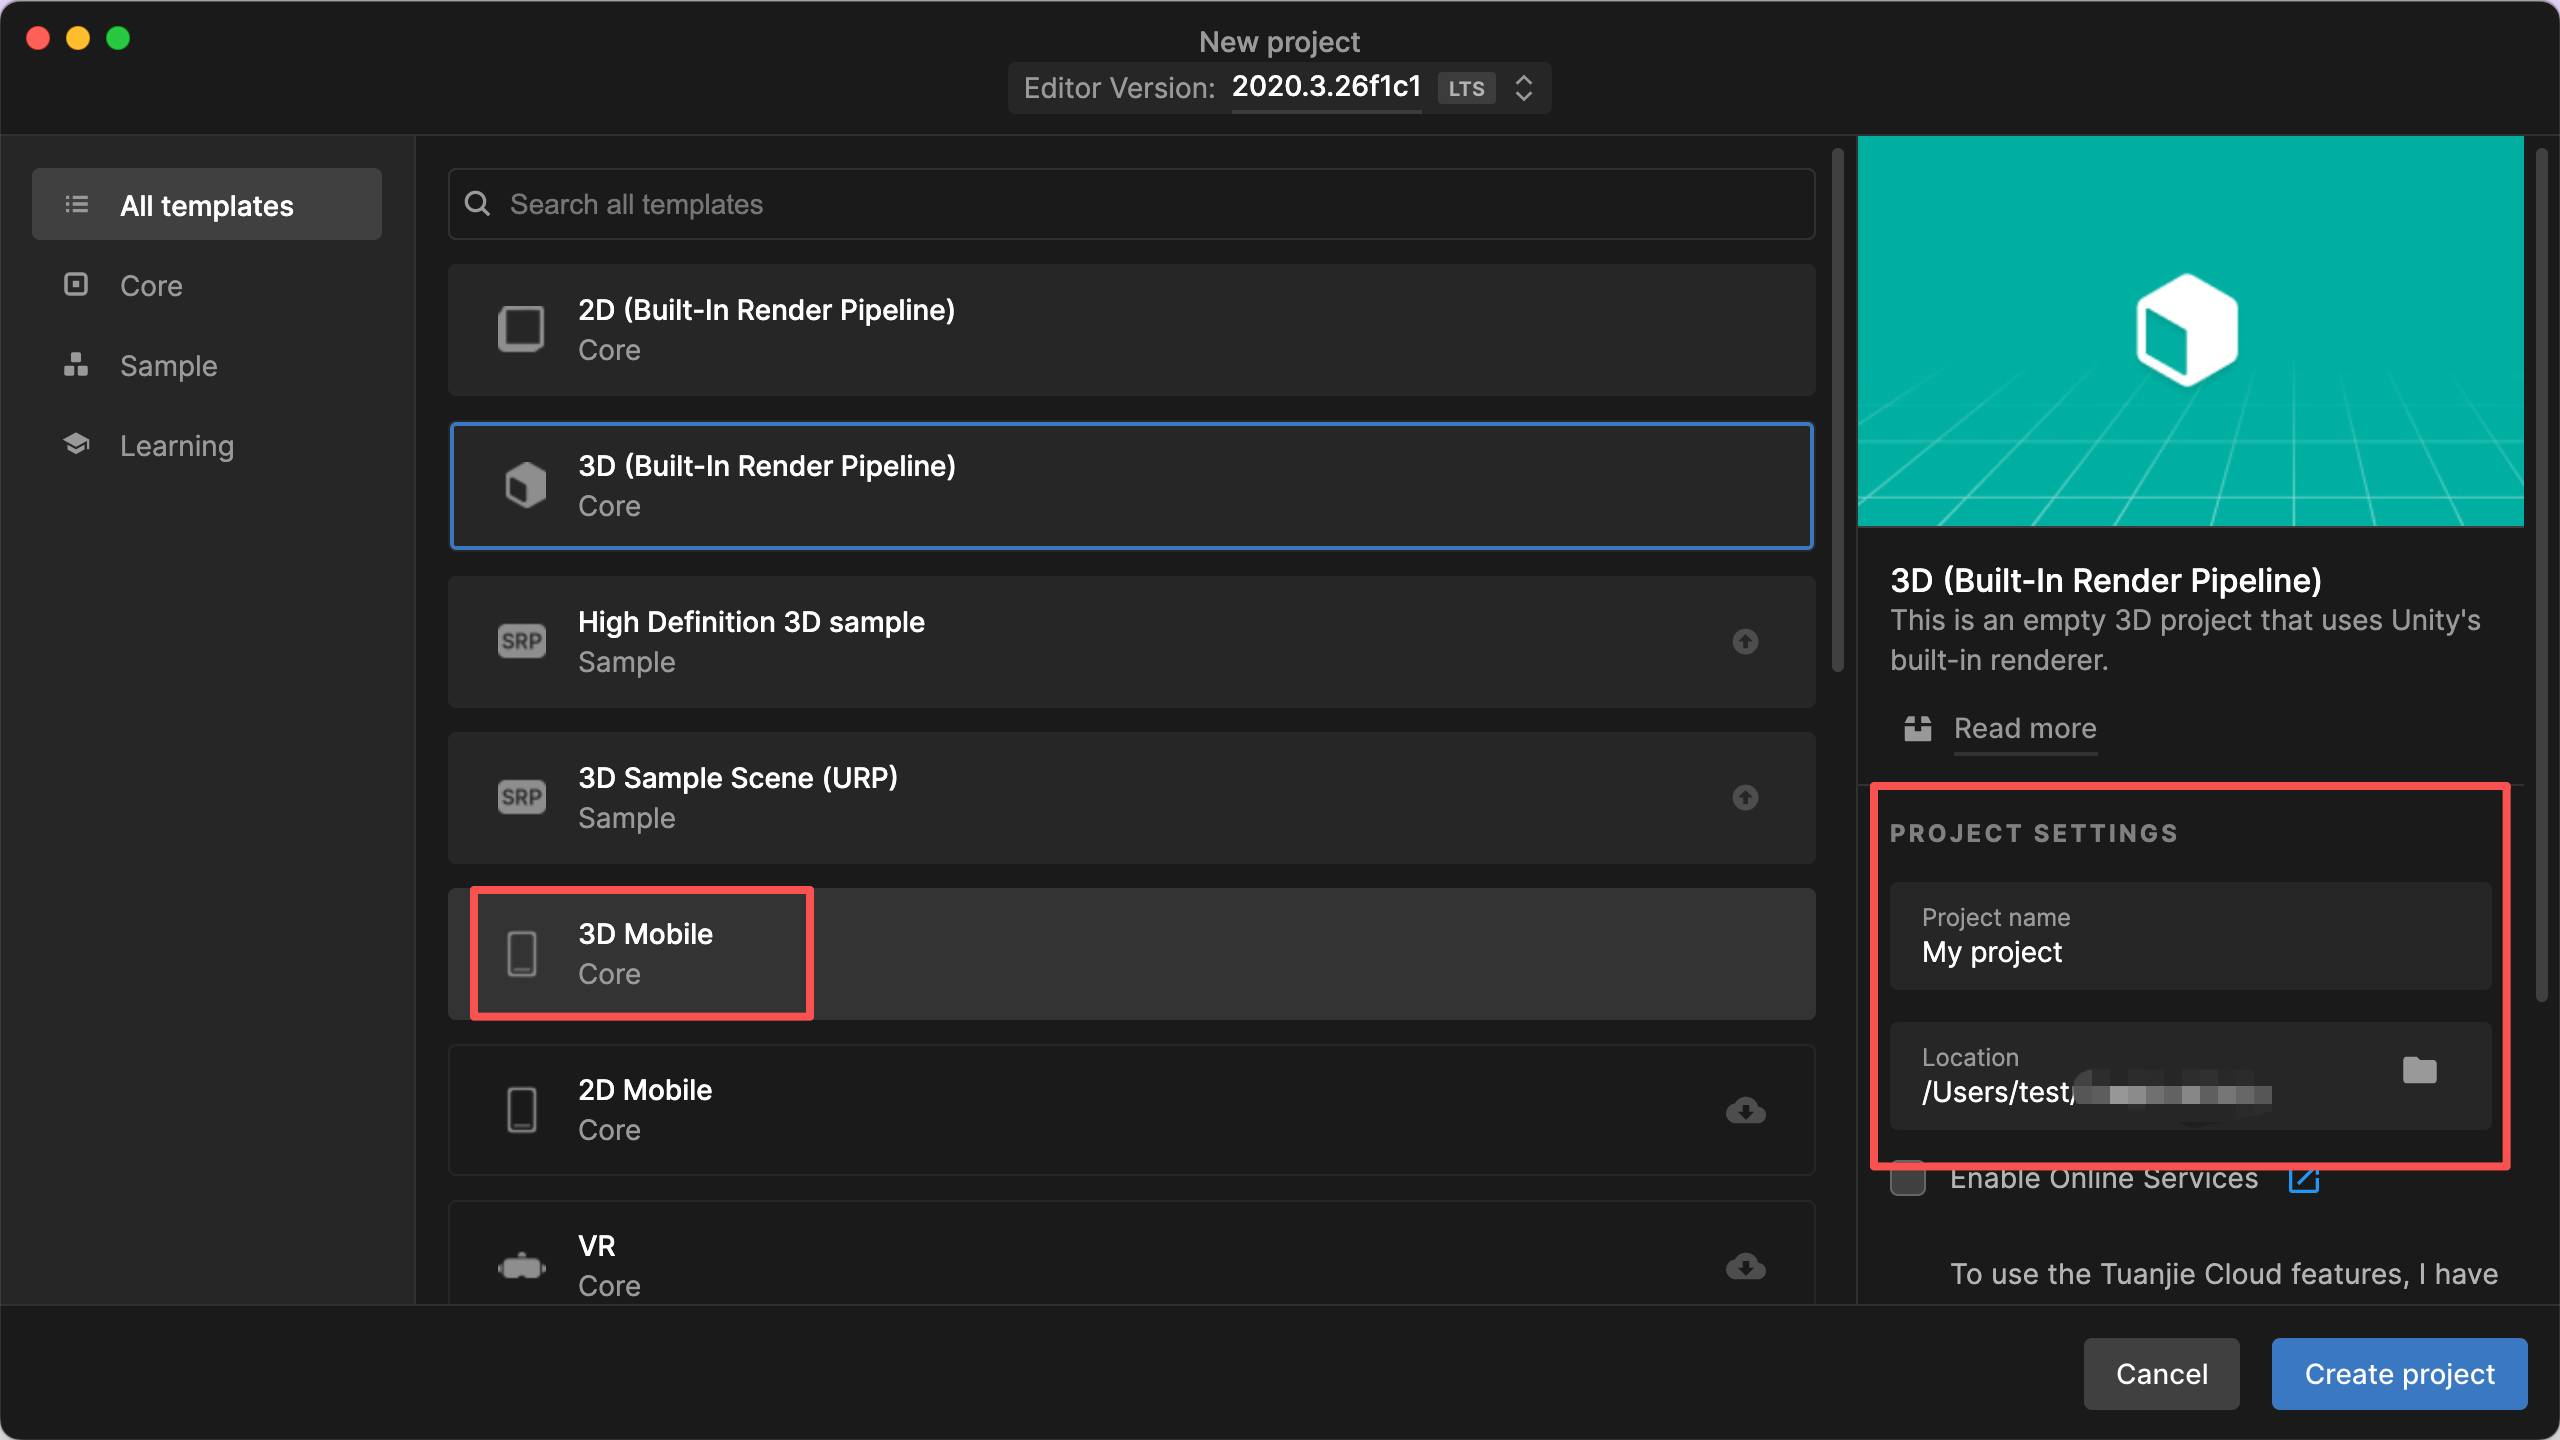Image resolution: width=2560 pixels, height=1440 pixels.
Task: Edit the Project name field
Action: (2190, 936)
